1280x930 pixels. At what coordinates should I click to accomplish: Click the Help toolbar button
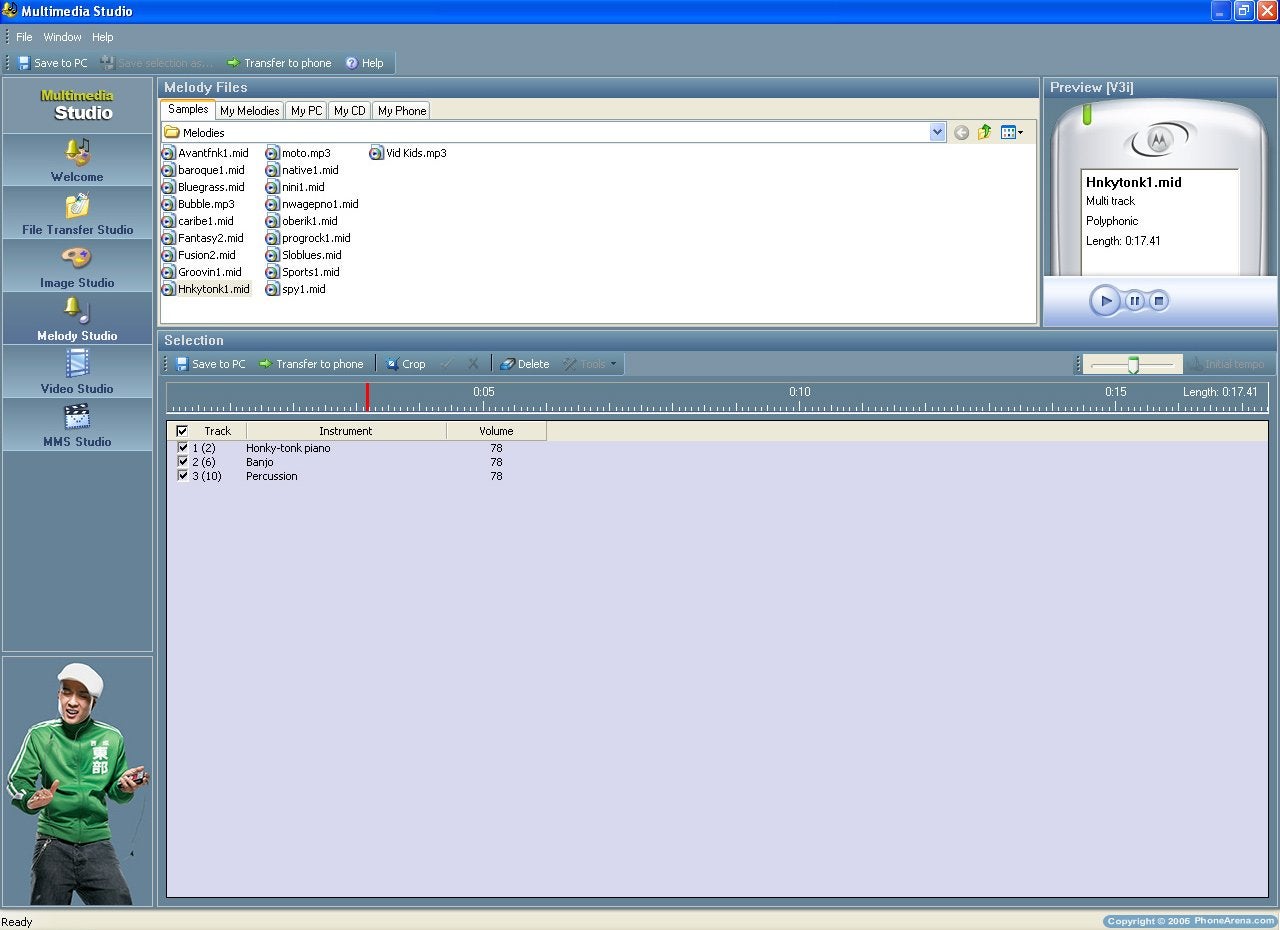coord(365,63)
